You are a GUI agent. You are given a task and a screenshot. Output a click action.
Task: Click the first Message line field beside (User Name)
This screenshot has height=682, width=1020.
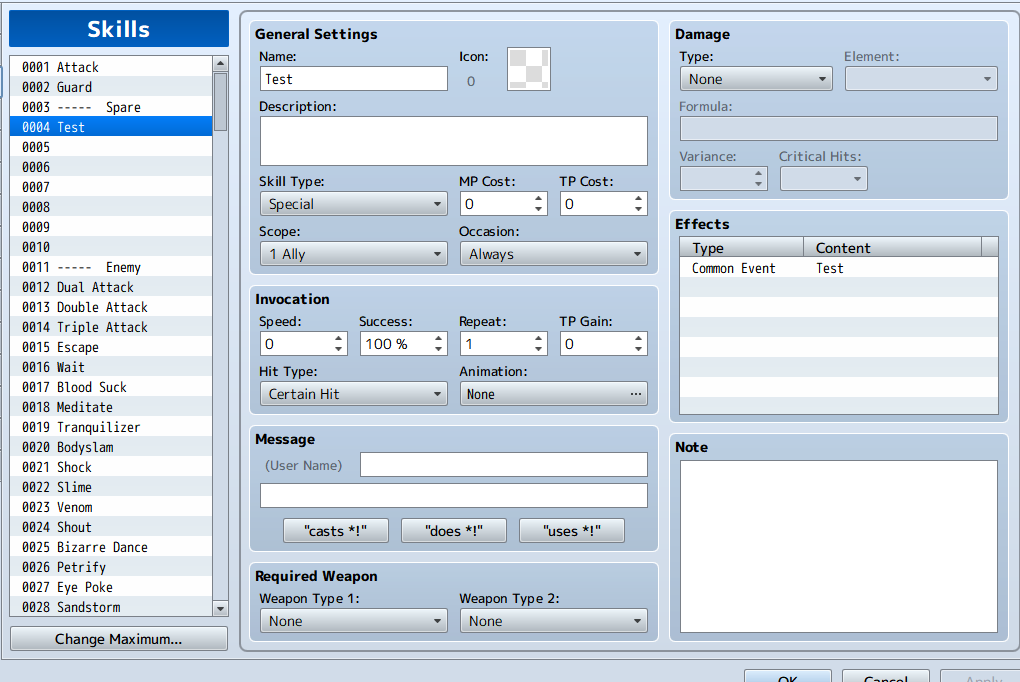pos(503,465)
